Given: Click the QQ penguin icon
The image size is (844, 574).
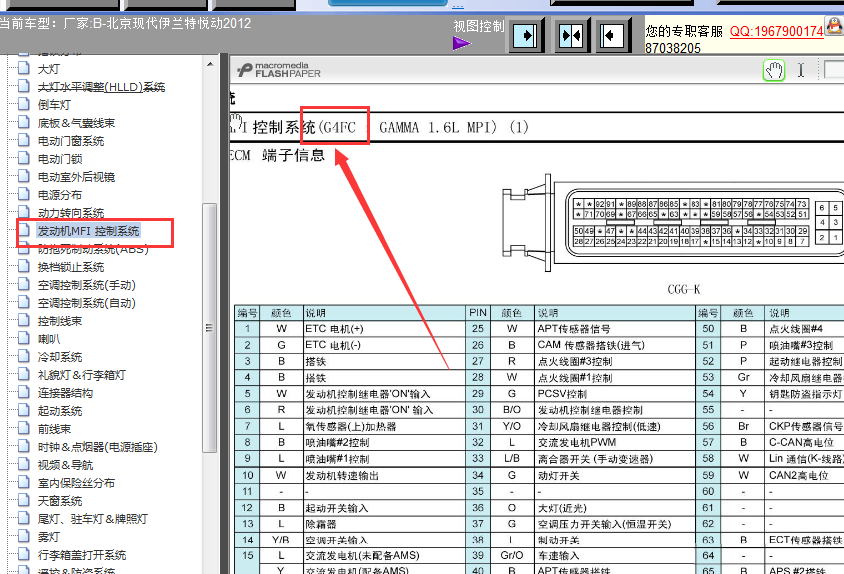Looking at the screenshot, I should [x=835, y=25].
